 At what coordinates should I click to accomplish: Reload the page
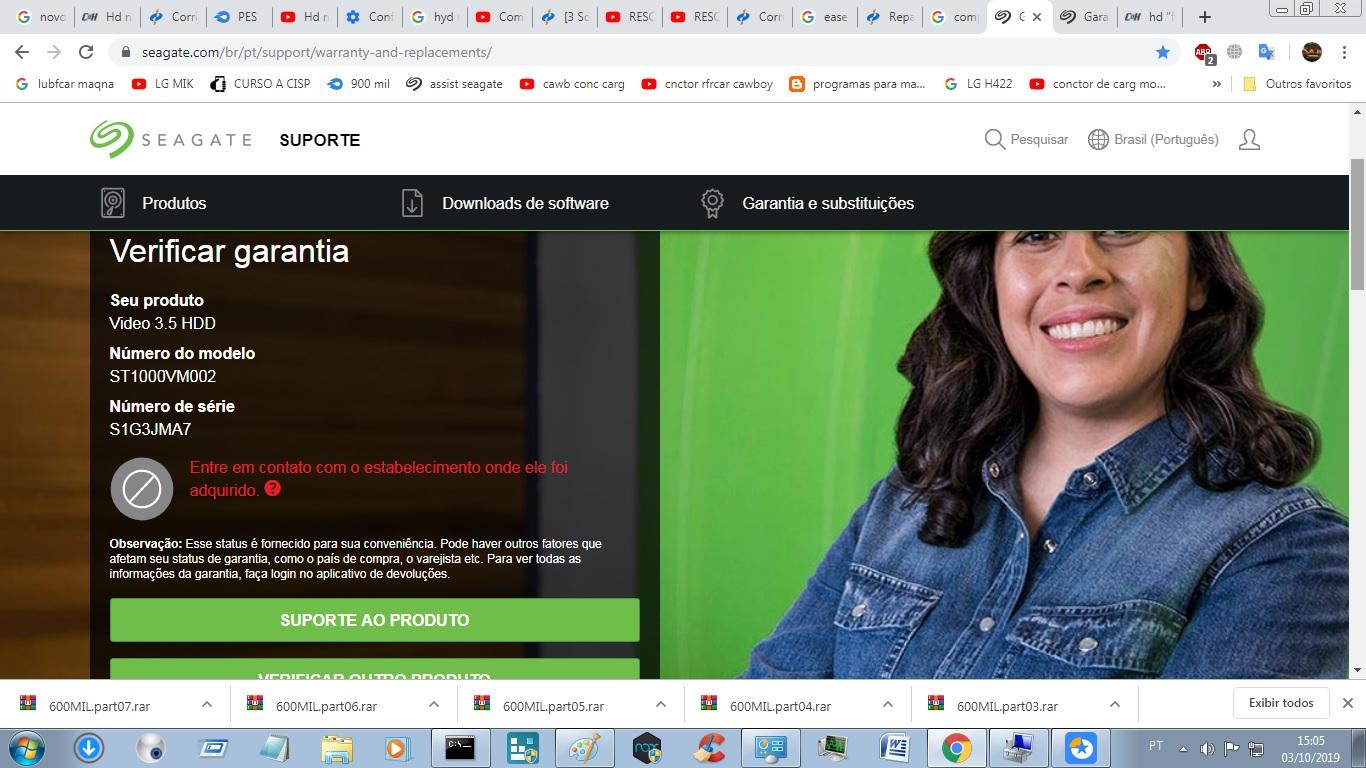[86, 52]
